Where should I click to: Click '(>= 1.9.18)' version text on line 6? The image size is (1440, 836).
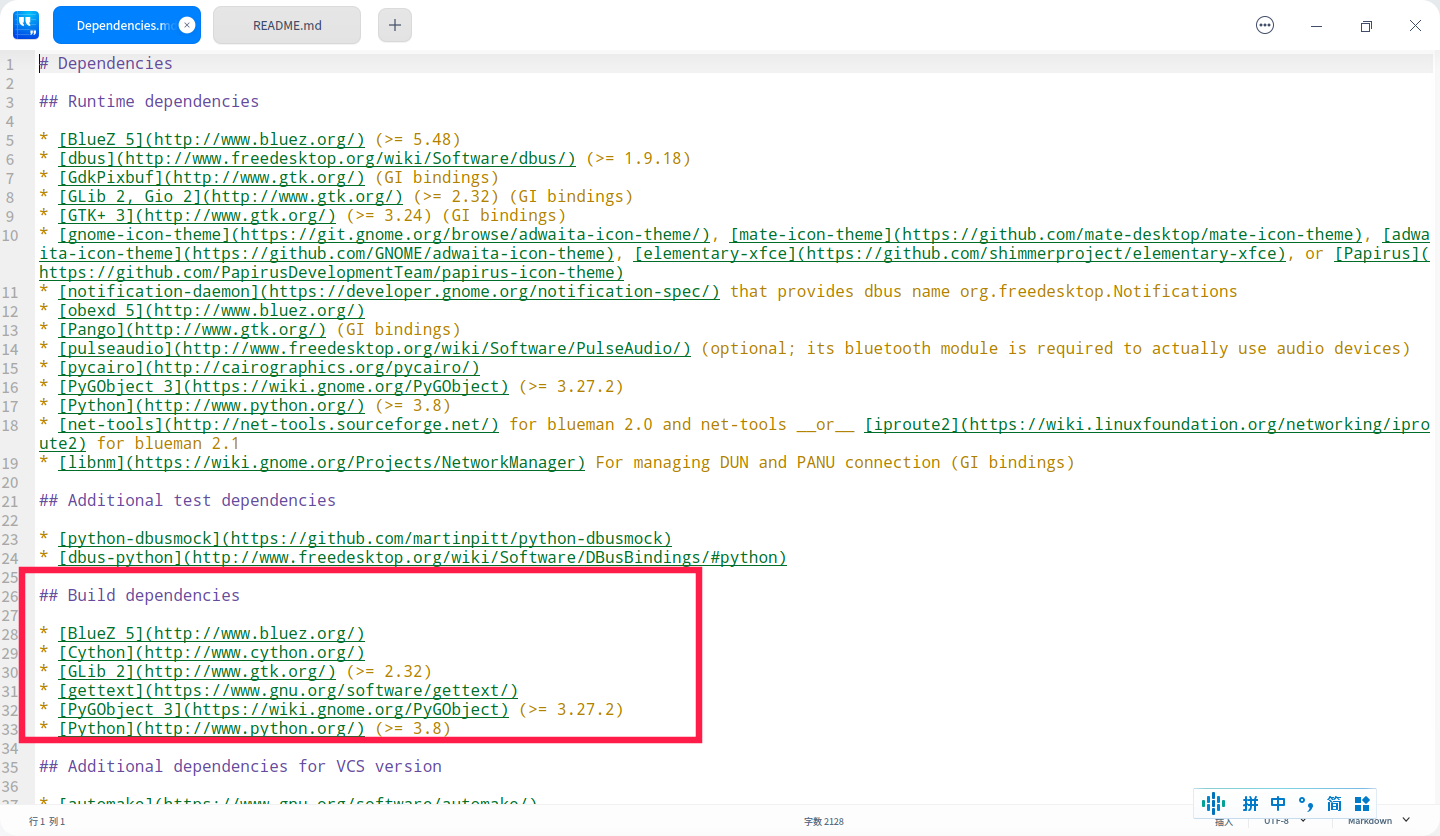tap(638, 158)
